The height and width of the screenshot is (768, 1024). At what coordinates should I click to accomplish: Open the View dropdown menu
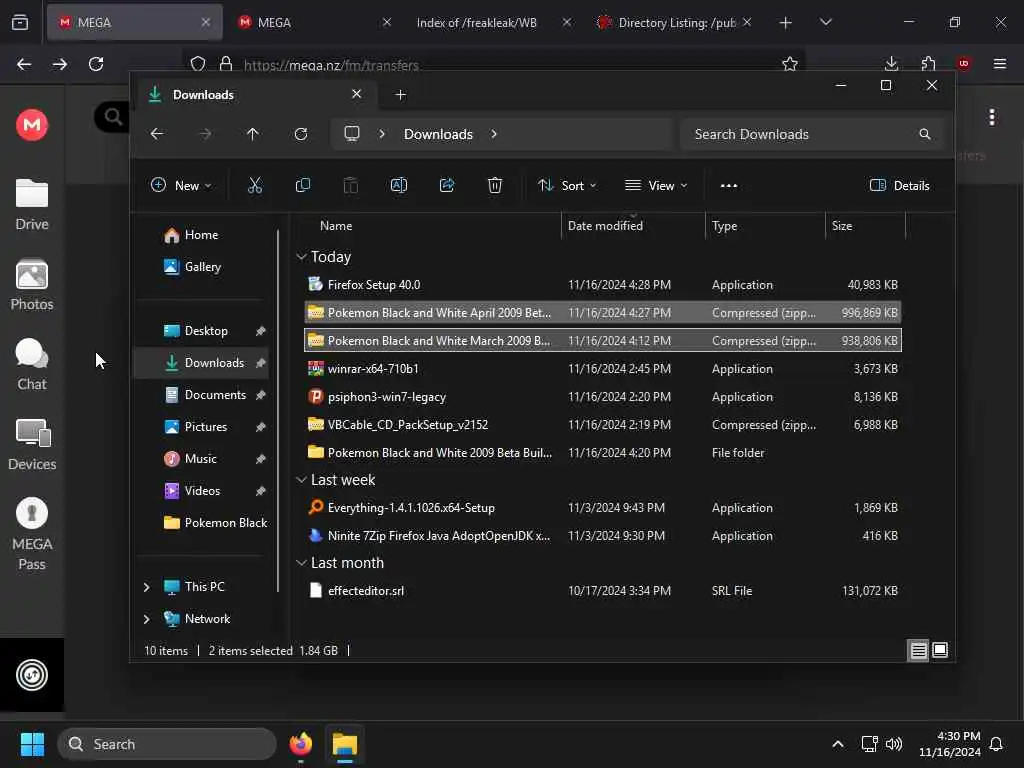pyautogui.click(x=656, y=185)
